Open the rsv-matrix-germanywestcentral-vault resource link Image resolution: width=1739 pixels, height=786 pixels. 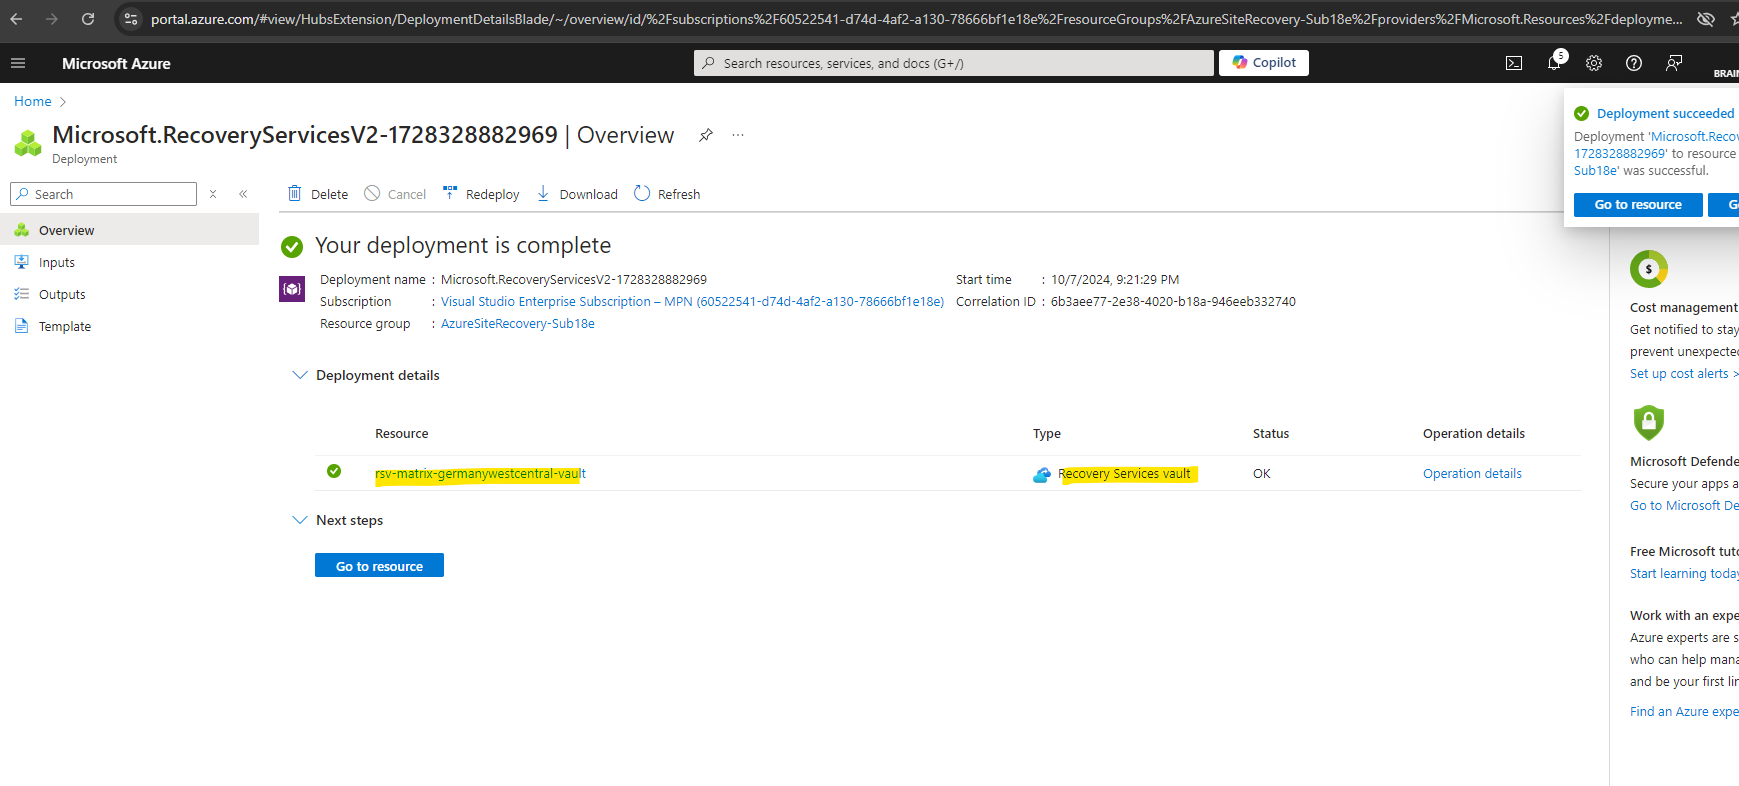pyautogui.click(x=480, y=474)
